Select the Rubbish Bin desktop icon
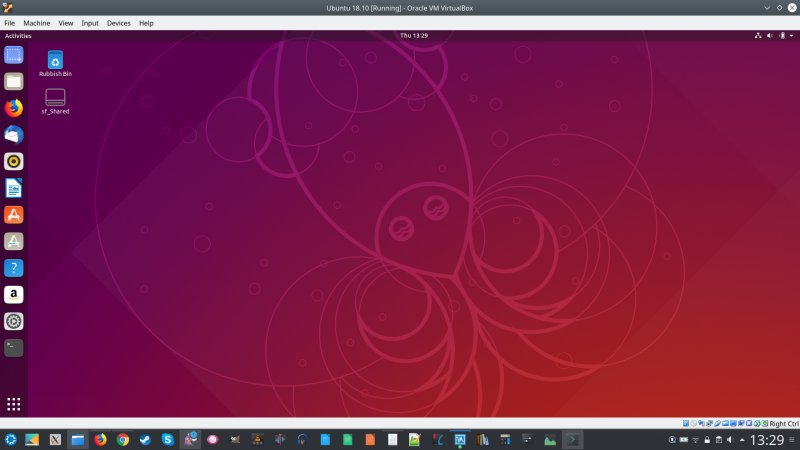 [x=55, y=64]
